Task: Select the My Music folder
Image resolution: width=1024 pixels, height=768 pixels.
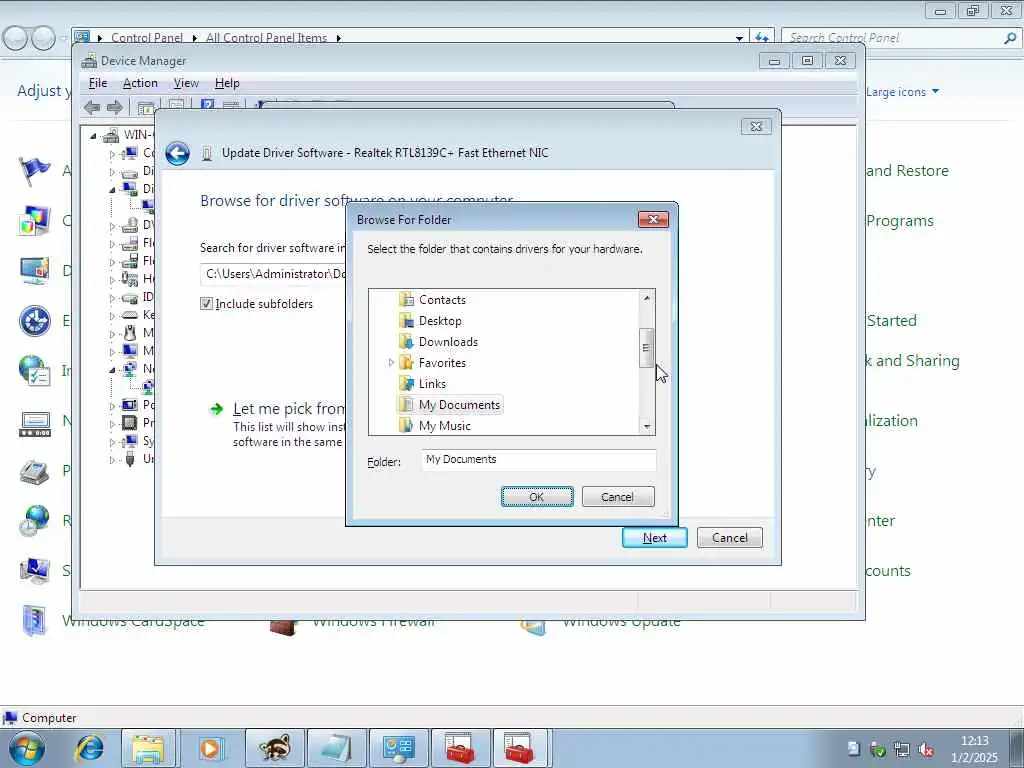Action: 444,426
